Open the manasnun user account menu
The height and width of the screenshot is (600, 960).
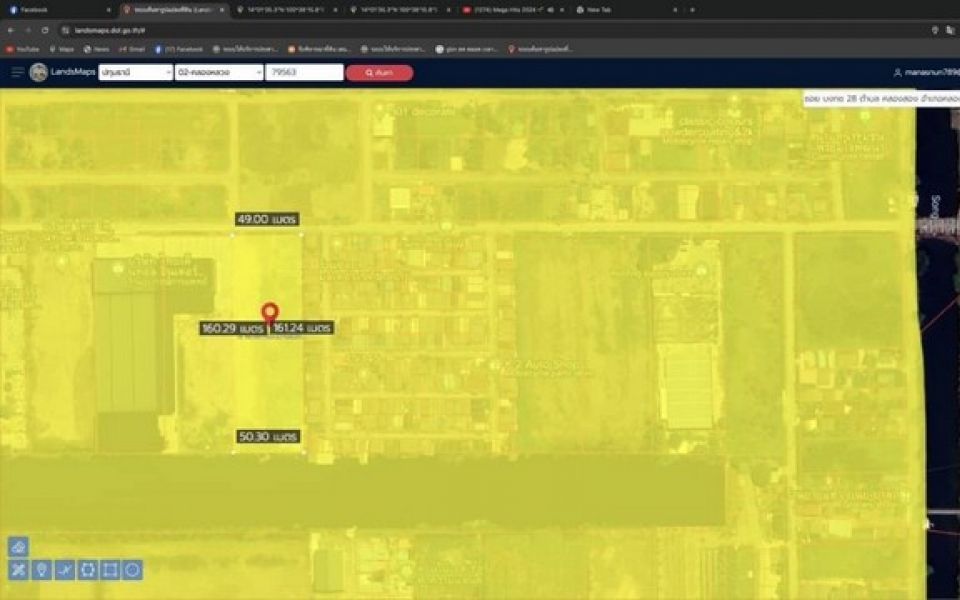click(x=924, y=73)
